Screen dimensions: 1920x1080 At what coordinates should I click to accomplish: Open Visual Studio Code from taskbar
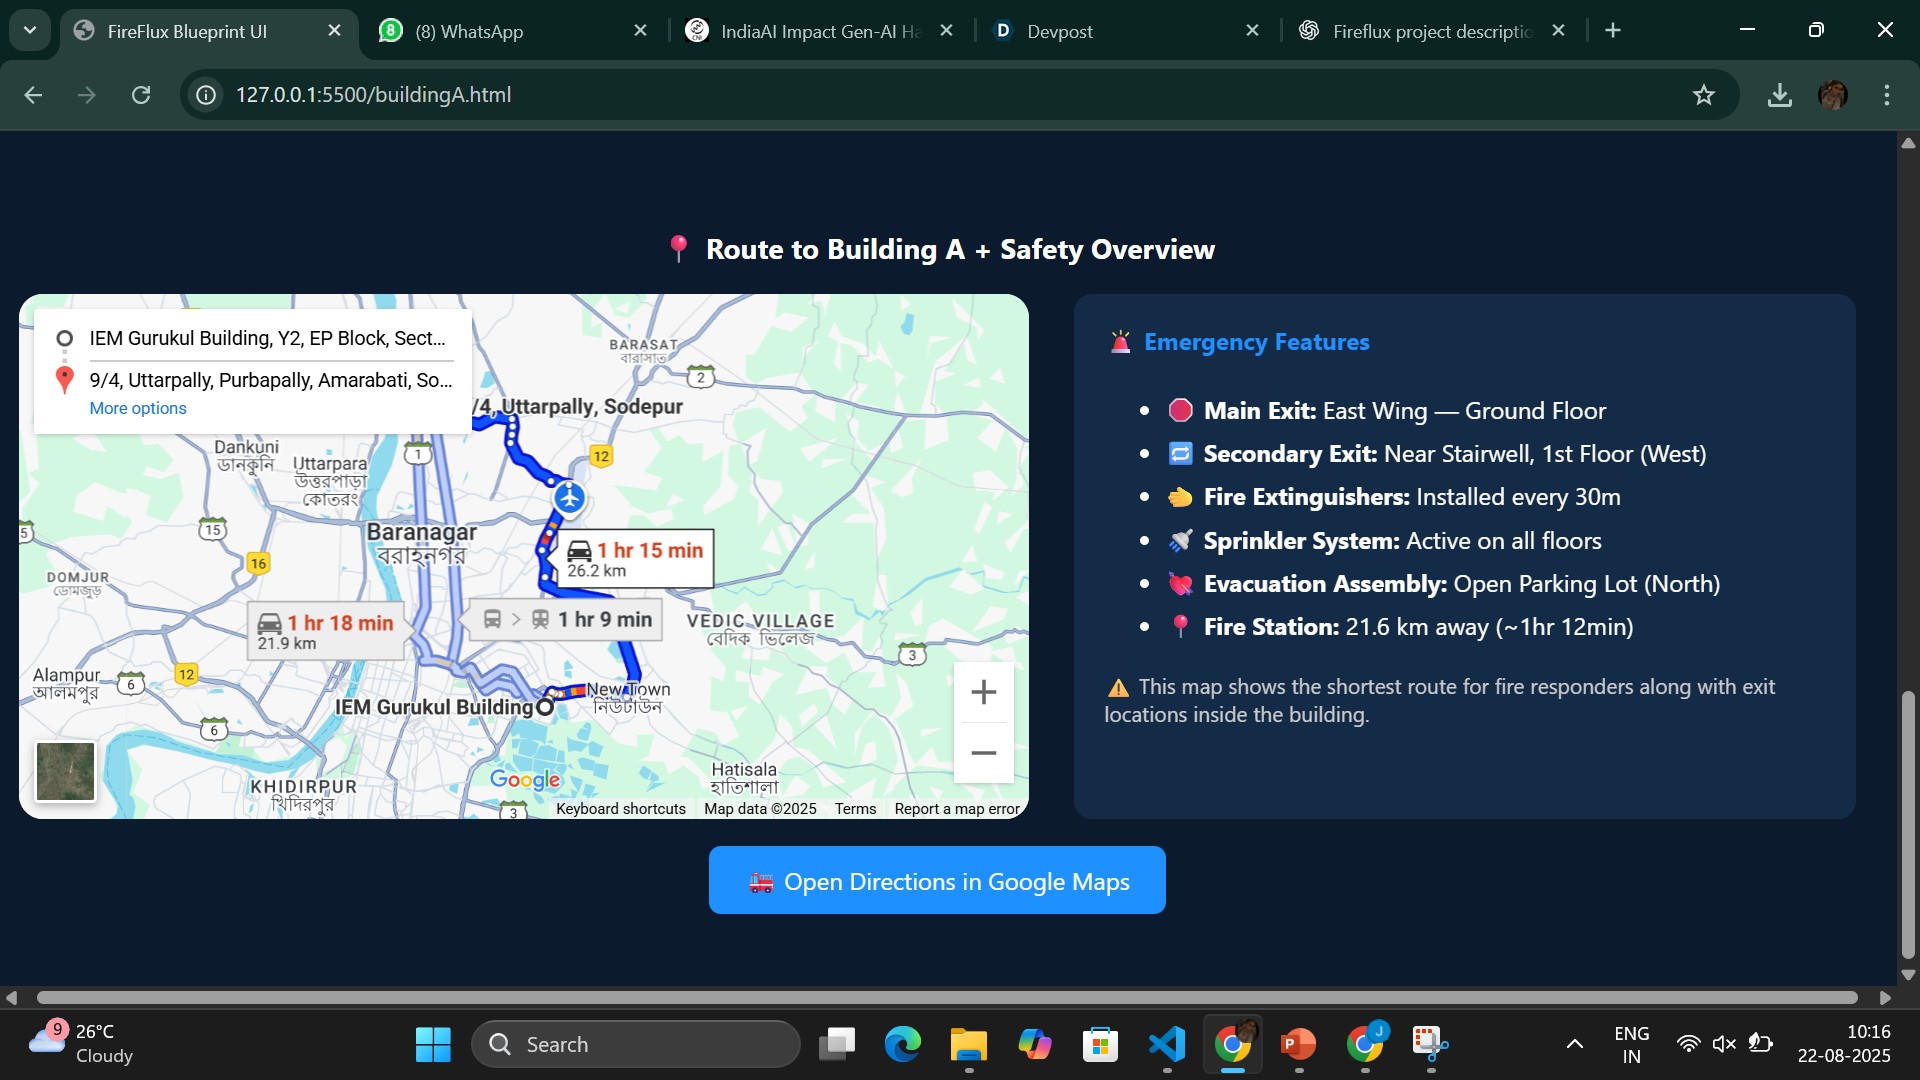coord(1166,1044)
